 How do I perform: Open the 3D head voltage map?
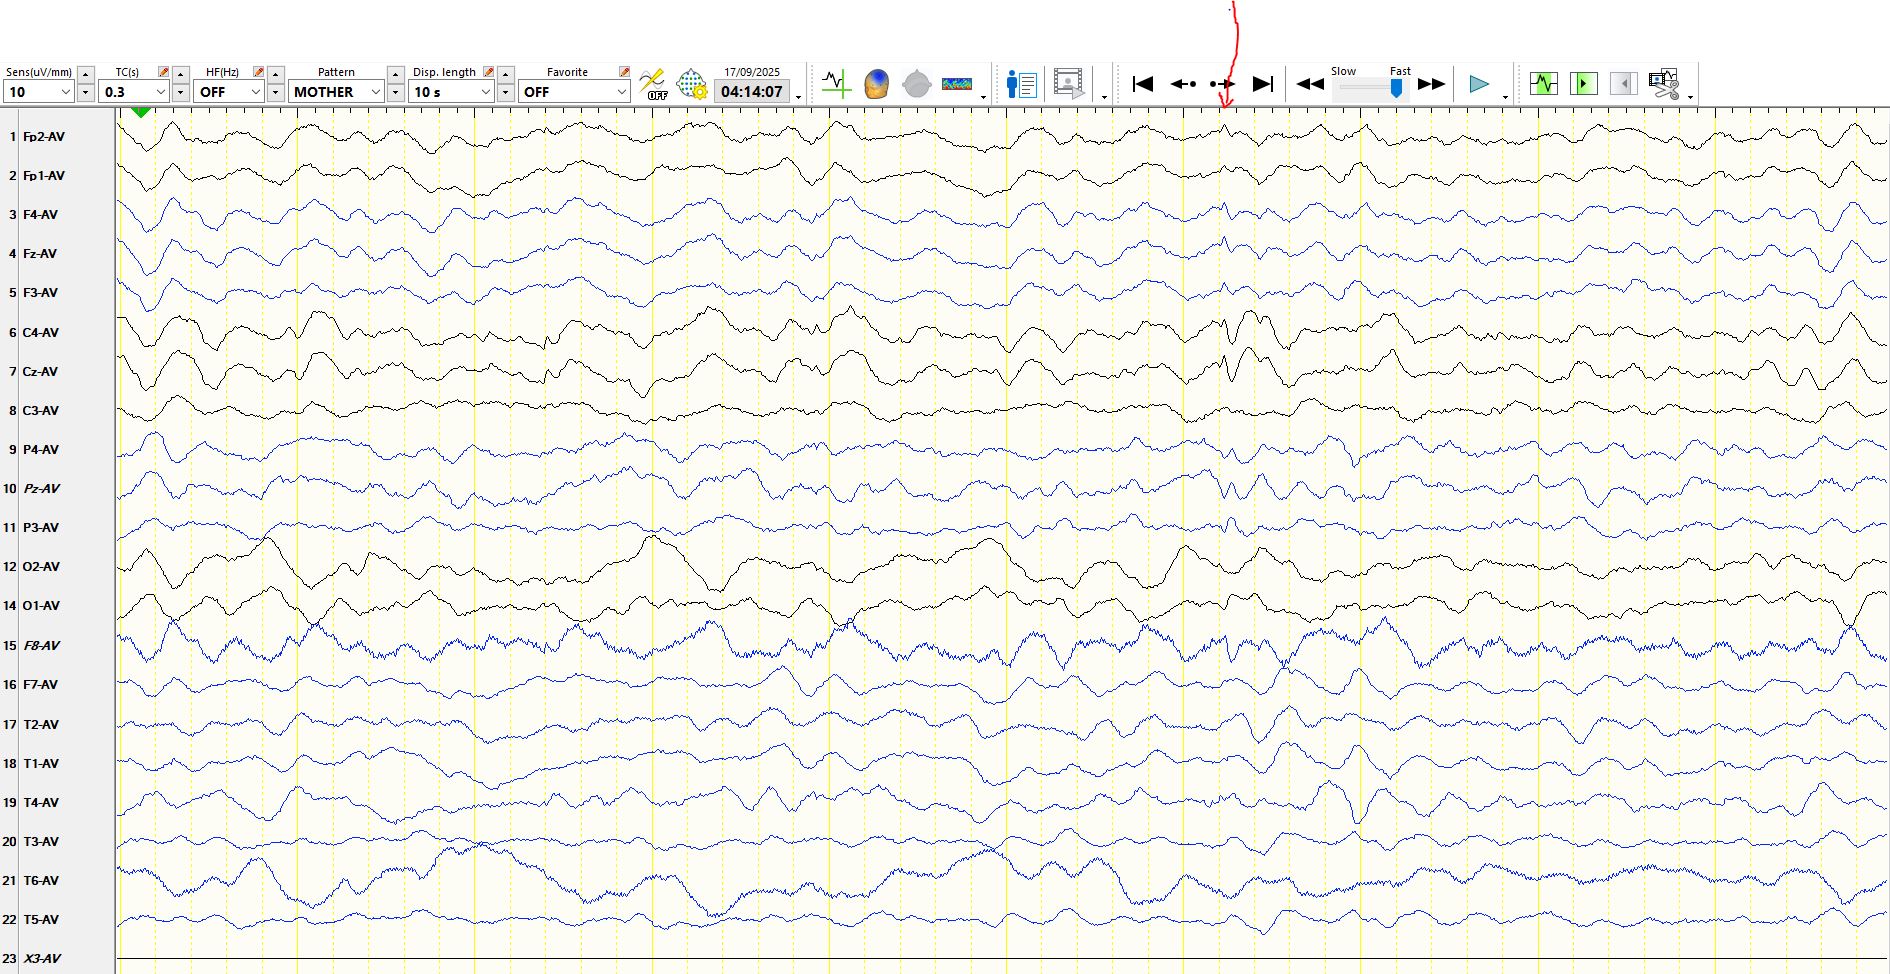[876, 84]
